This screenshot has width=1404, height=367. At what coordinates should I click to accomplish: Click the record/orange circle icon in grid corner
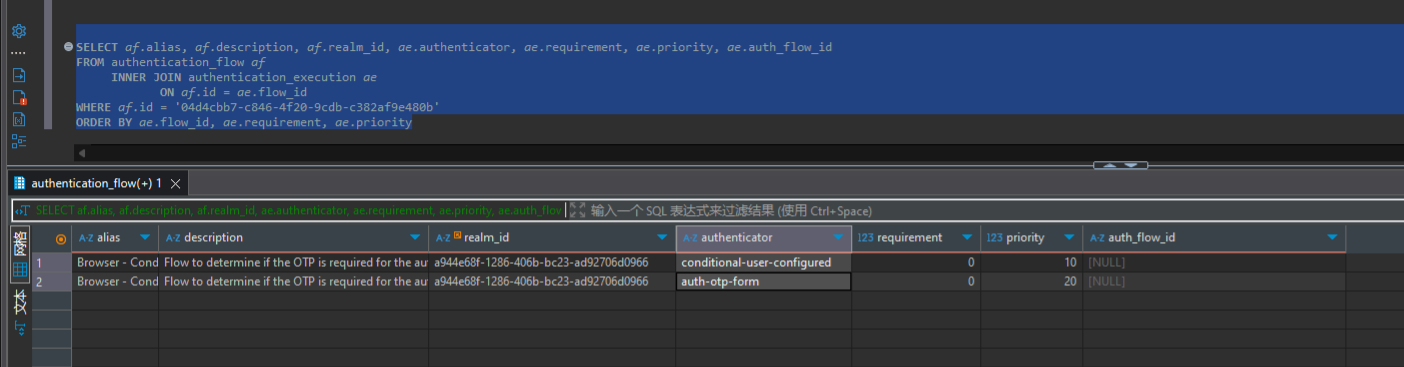click(x=61, y=238)
